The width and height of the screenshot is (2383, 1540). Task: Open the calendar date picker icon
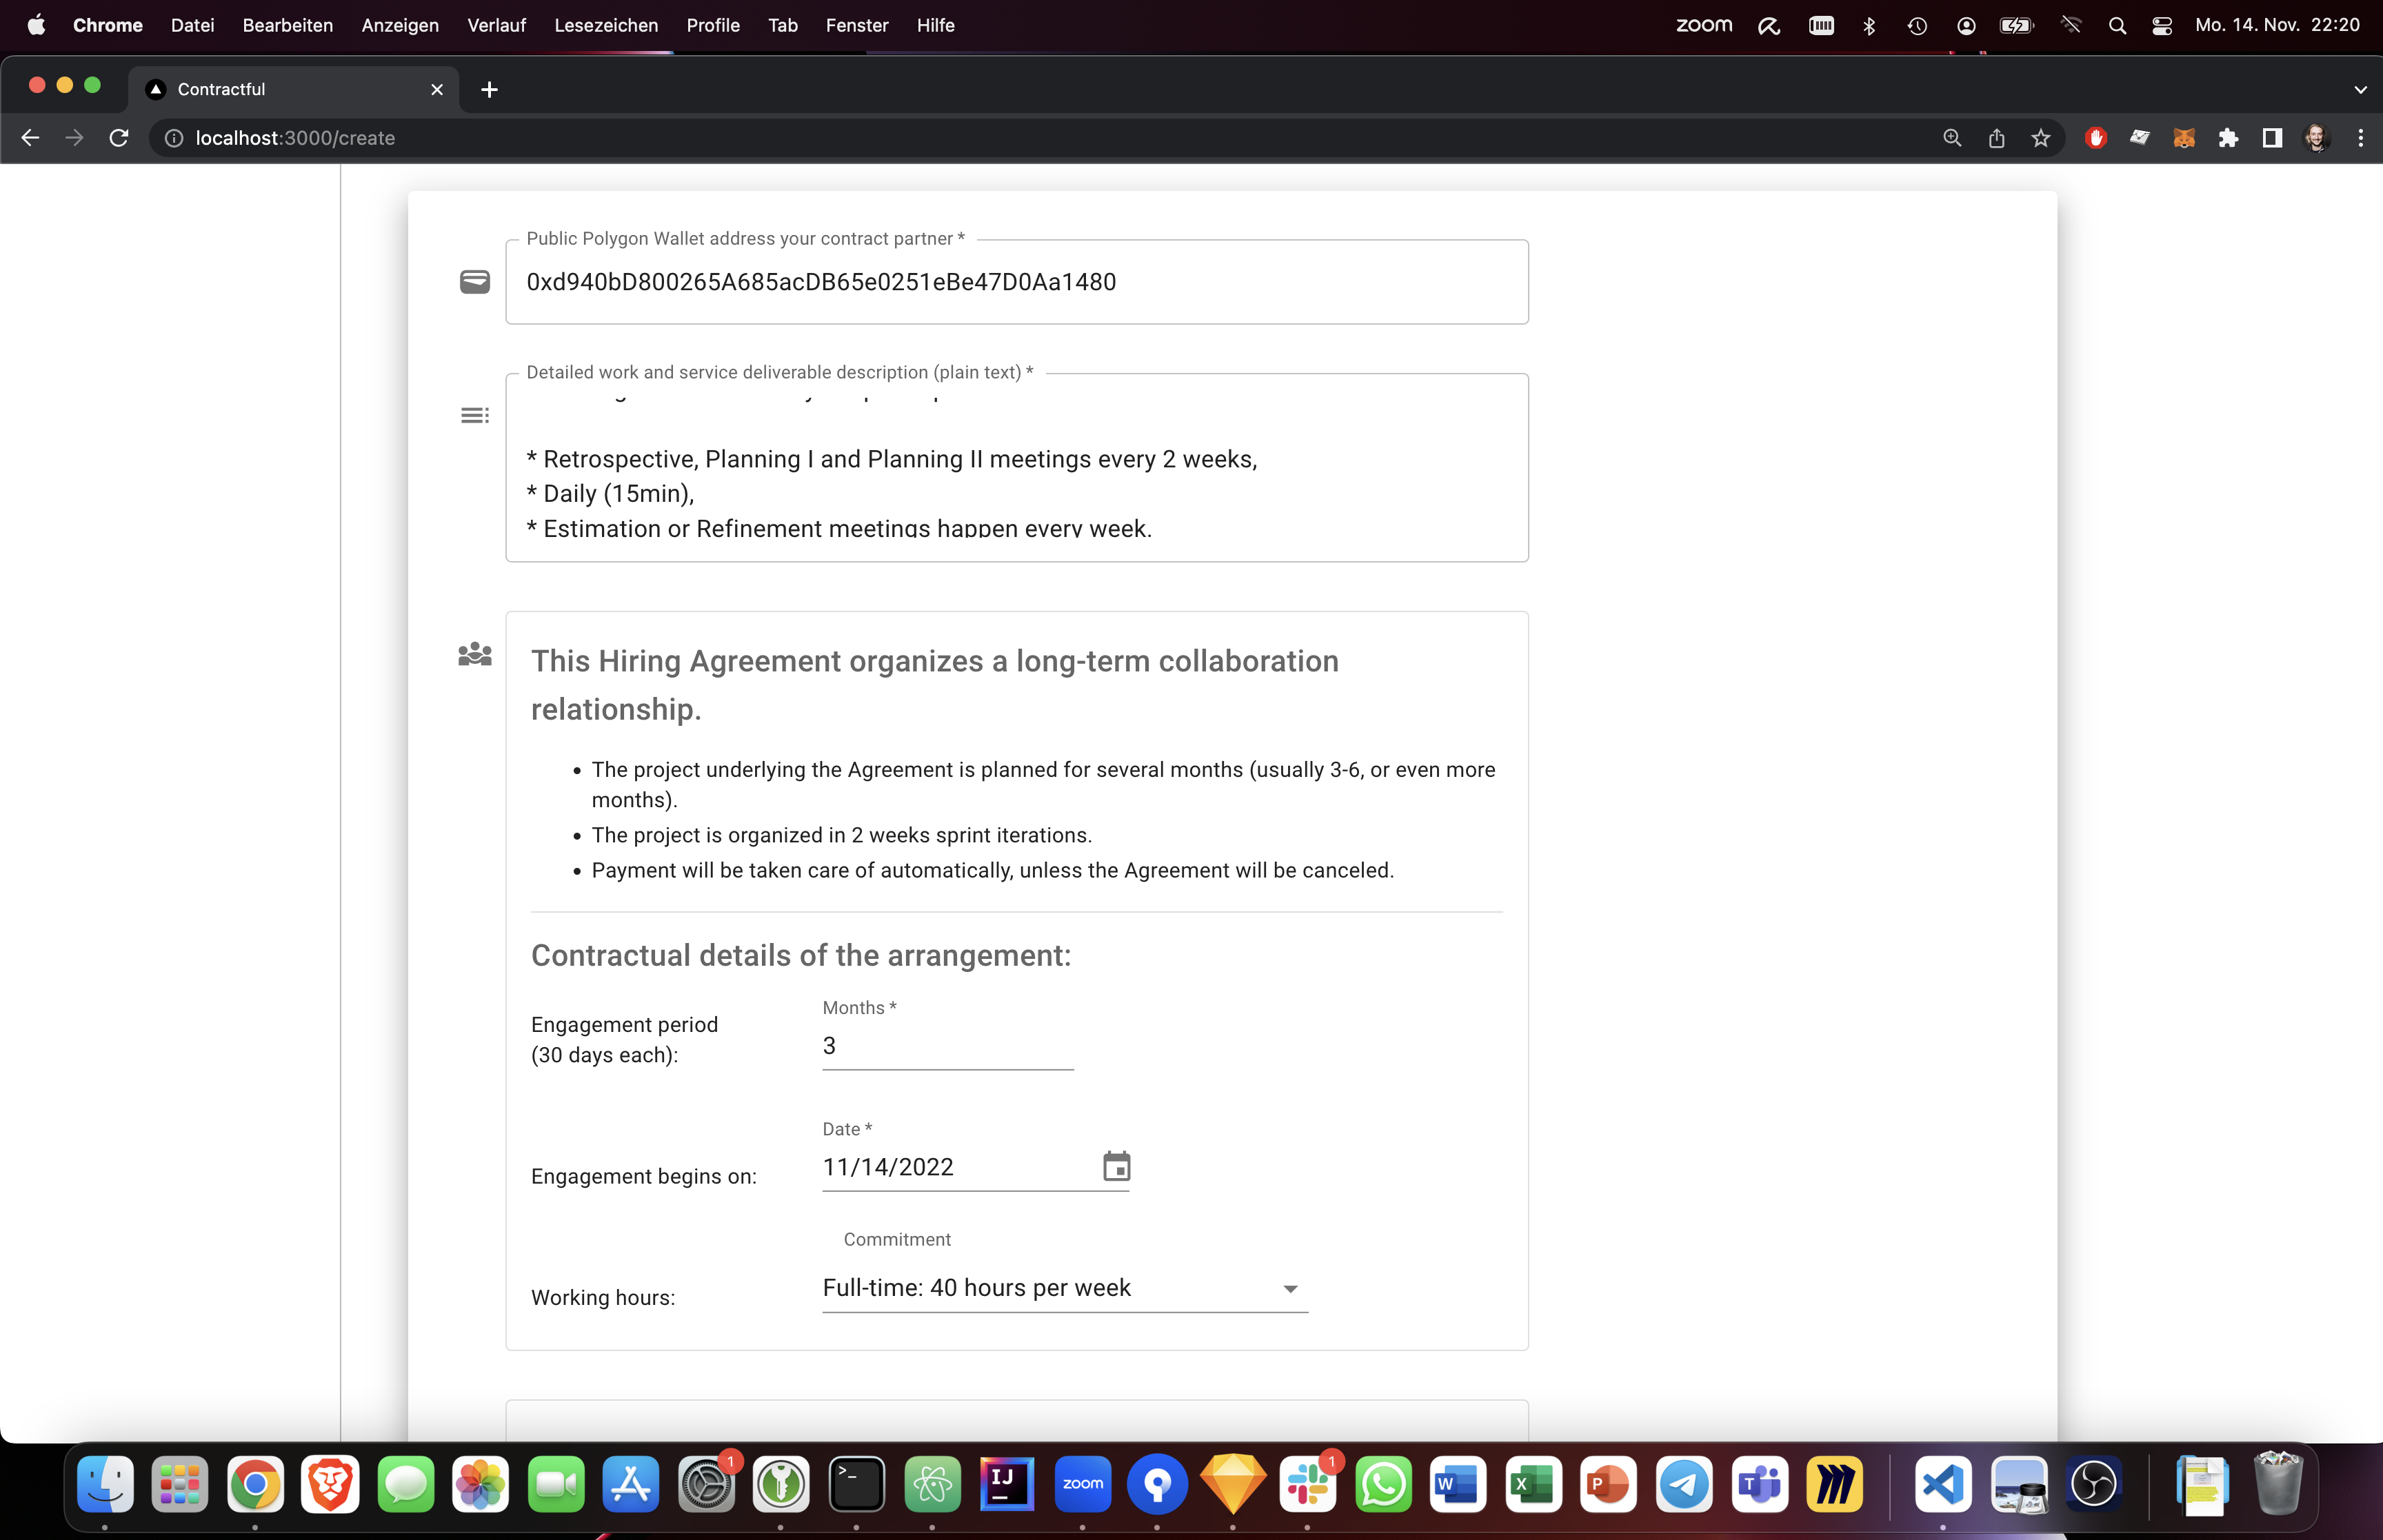point(1116,1166)
